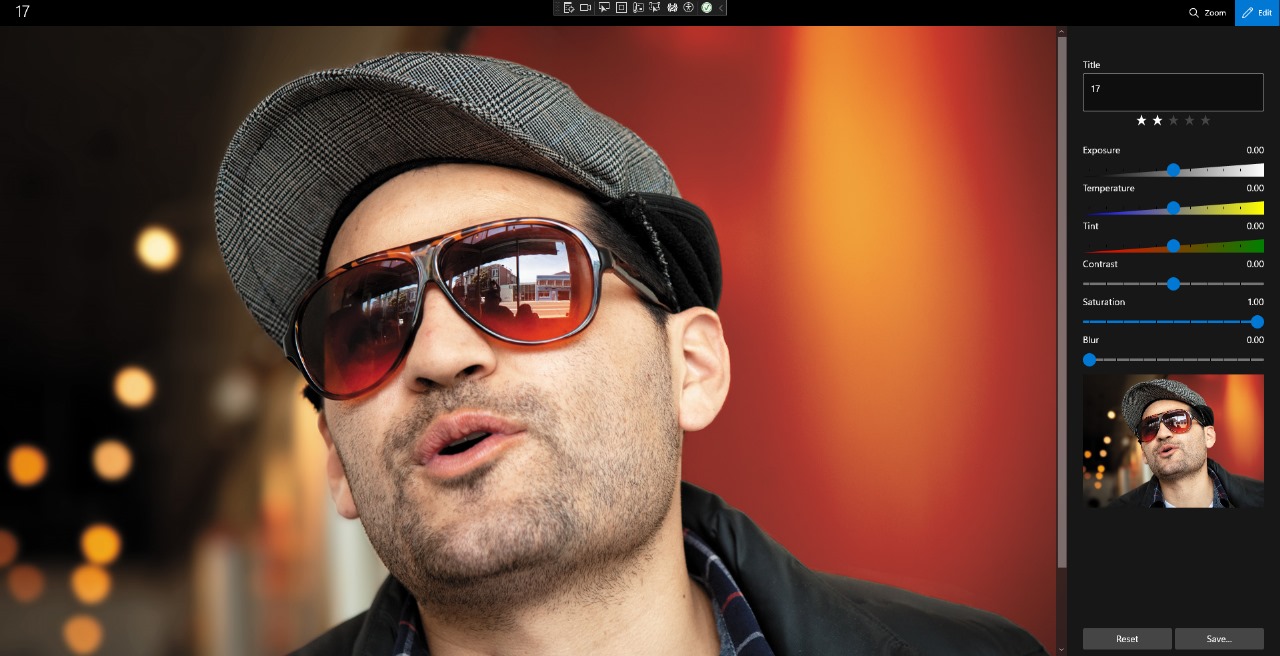Click the image scrollbar down arrow
1280x656 pixels.
[x=1062, y=650]
